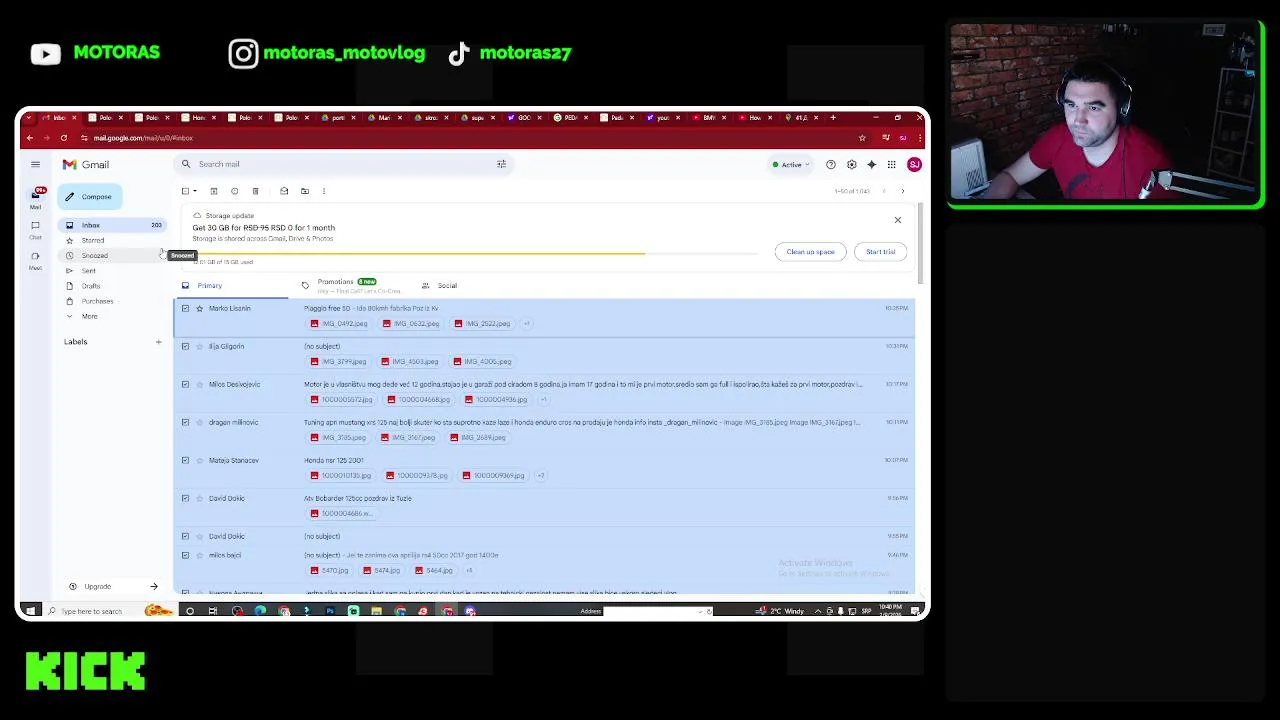Move selected emails to folder
The image size is (1280, 720).
[x=305, y=191]
